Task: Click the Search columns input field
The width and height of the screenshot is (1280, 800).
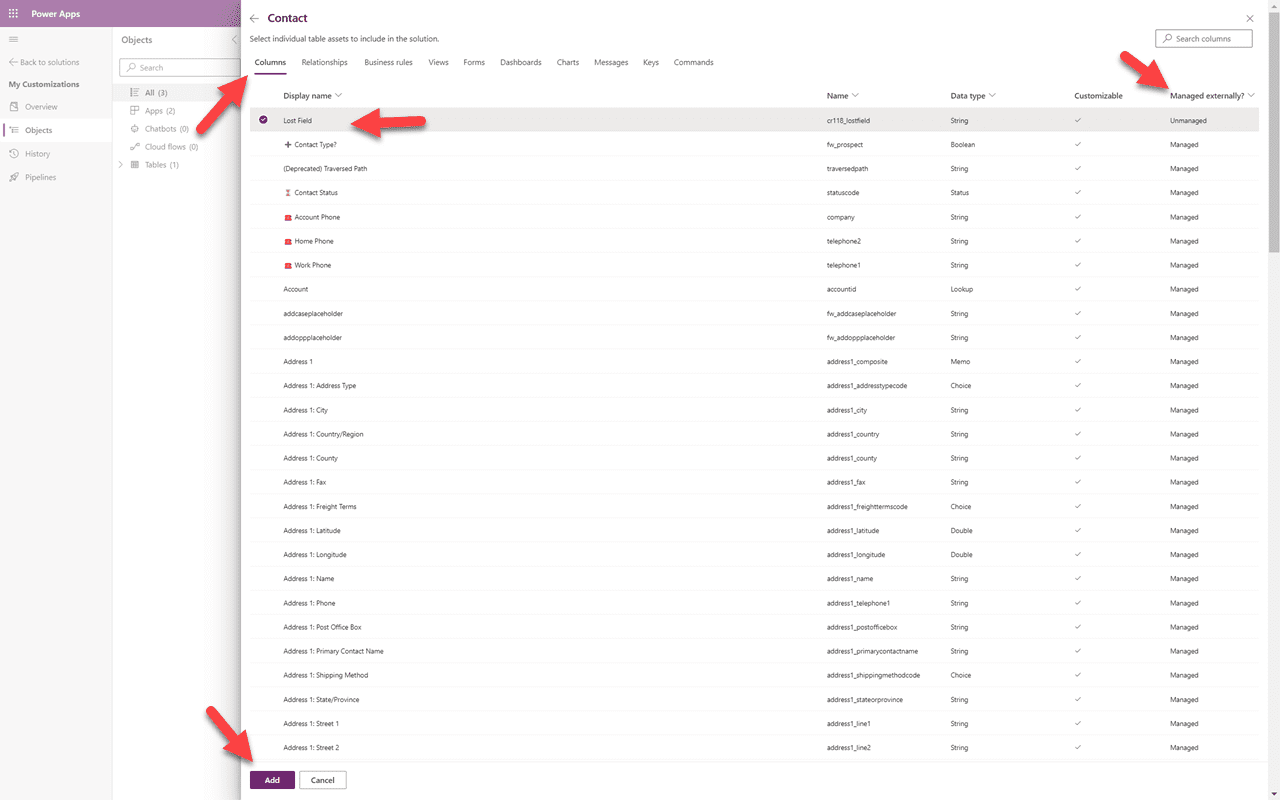Action: click(x=1203, y=38)
